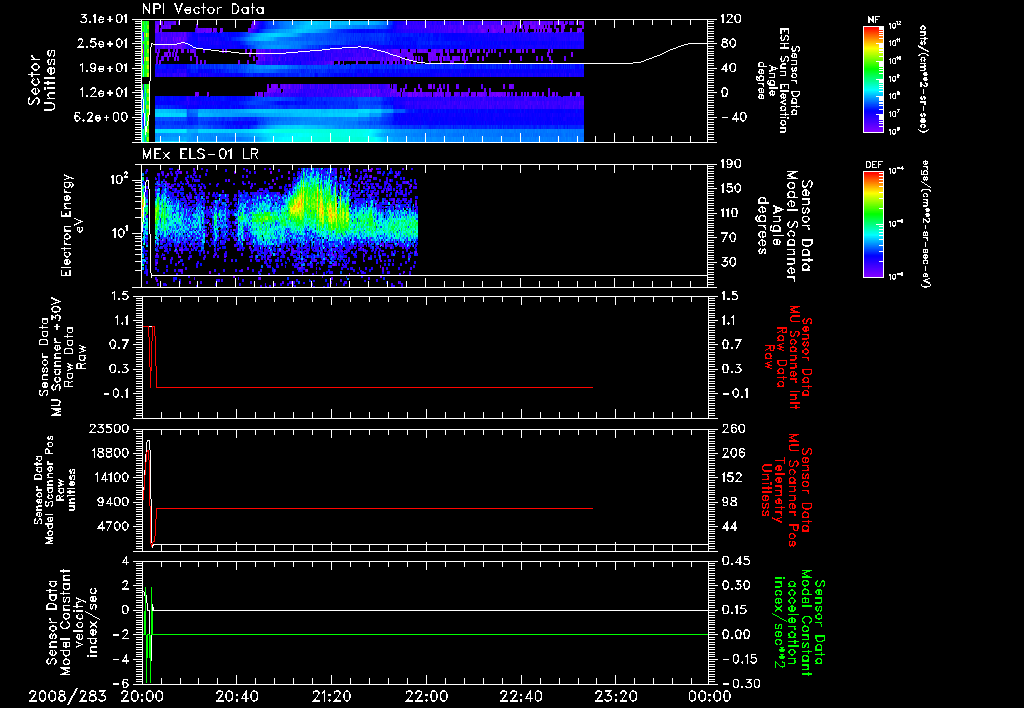Click the NF label above the color bar
The height and width of the screenshot is (708, 1024).
[x=874, y=20]
